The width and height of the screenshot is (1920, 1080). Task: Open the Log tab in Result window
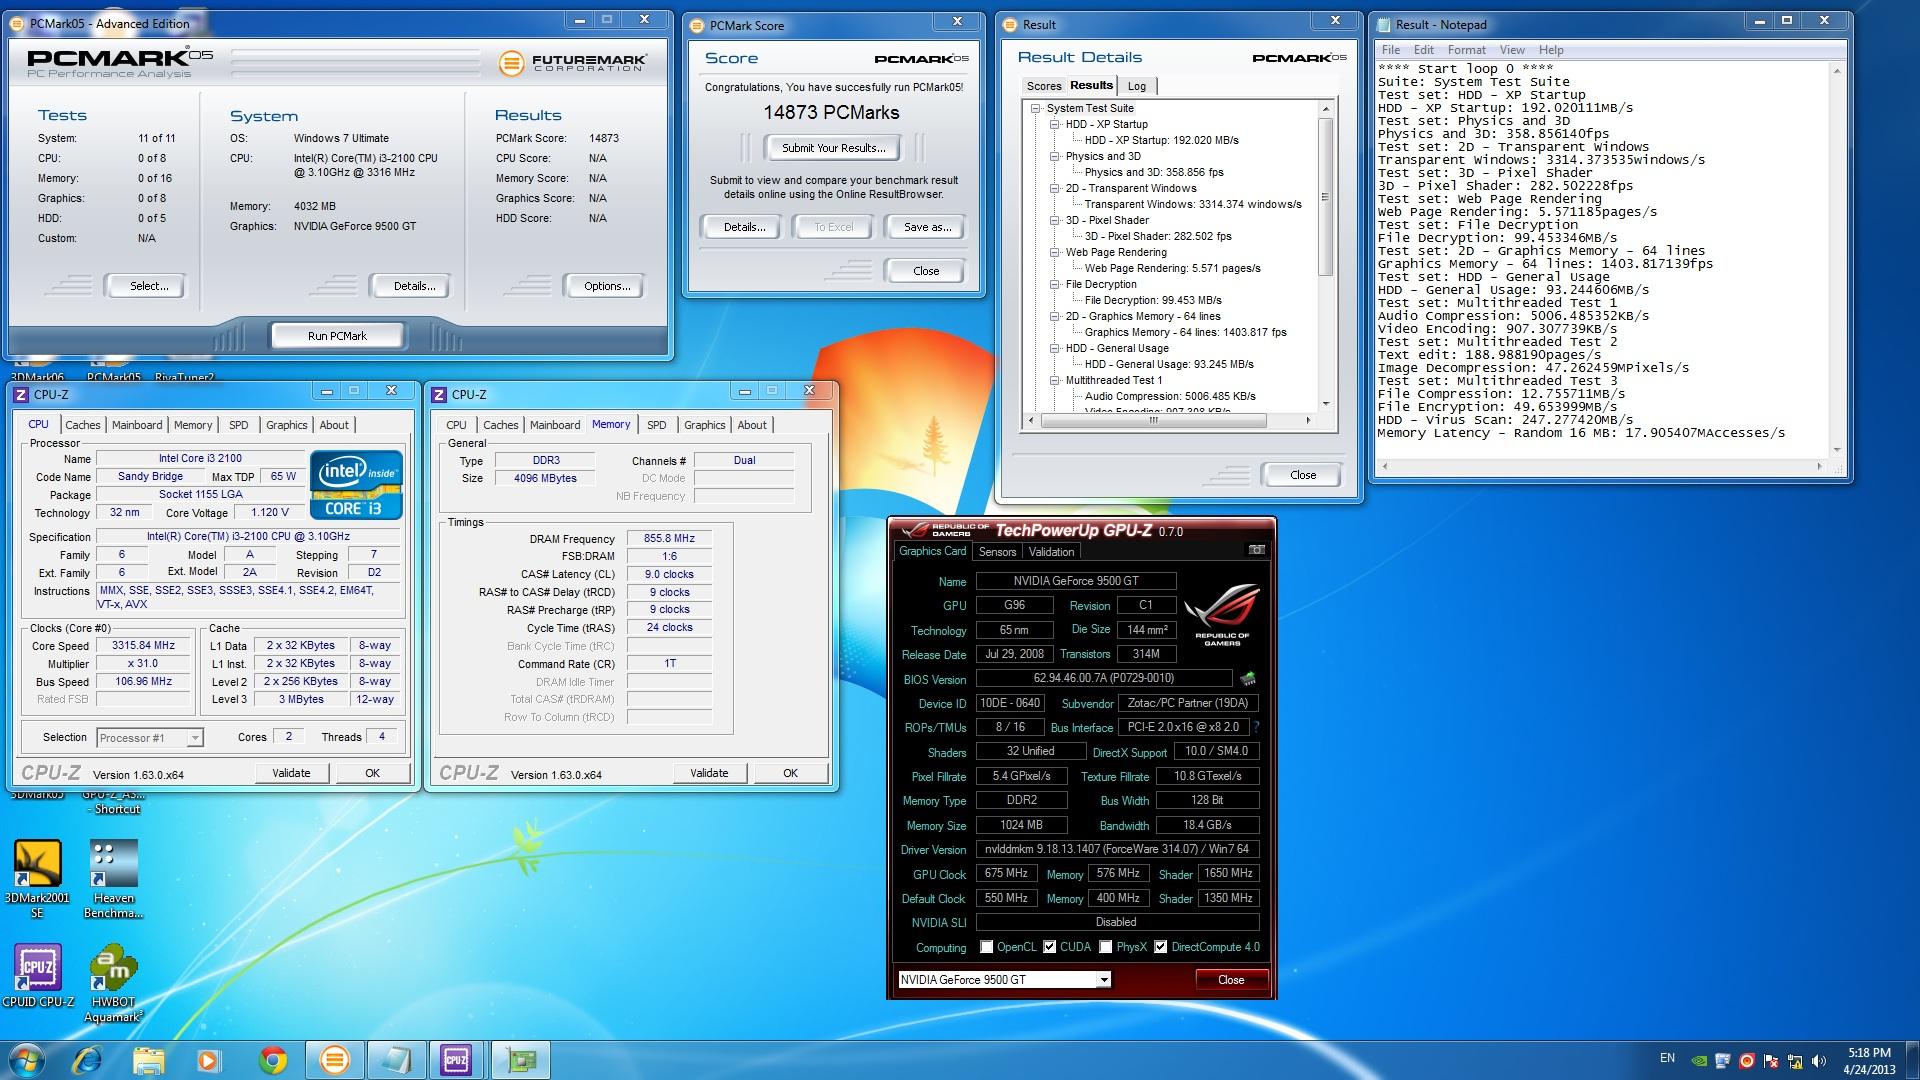(1137, 86)
